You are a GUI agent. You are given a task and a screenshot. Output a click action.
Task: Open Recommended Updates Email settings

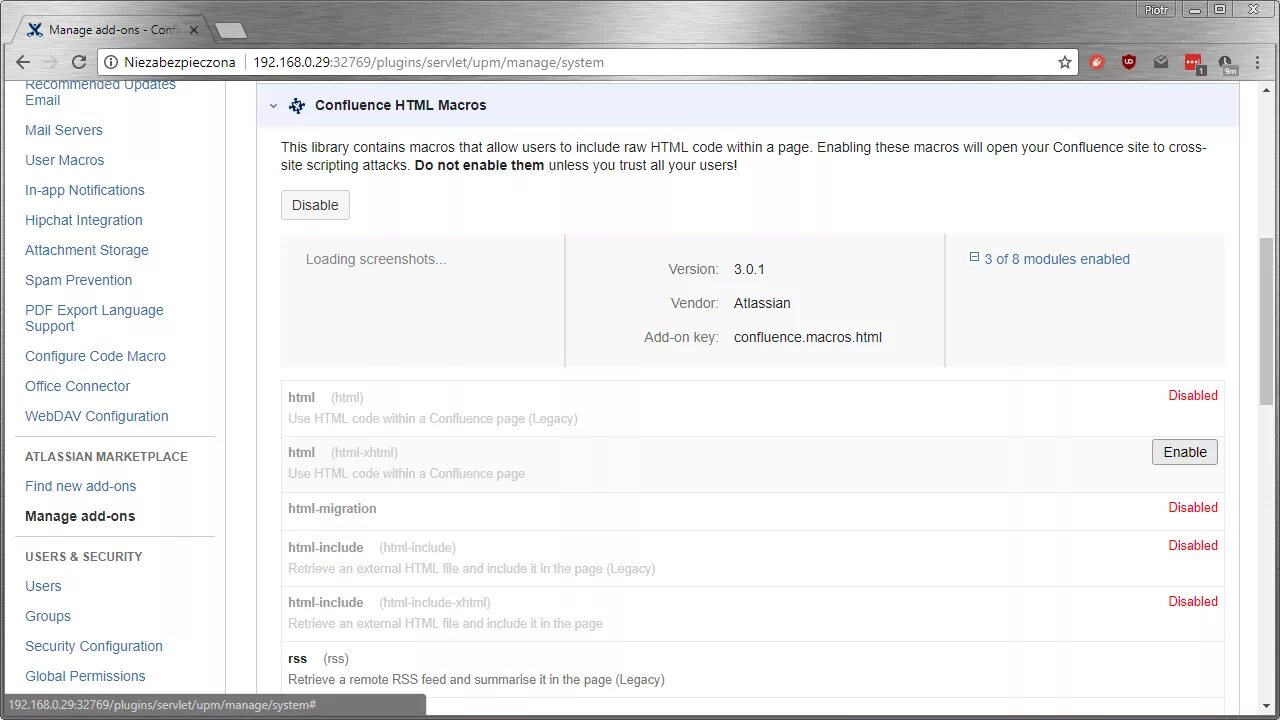click(100, 92)
